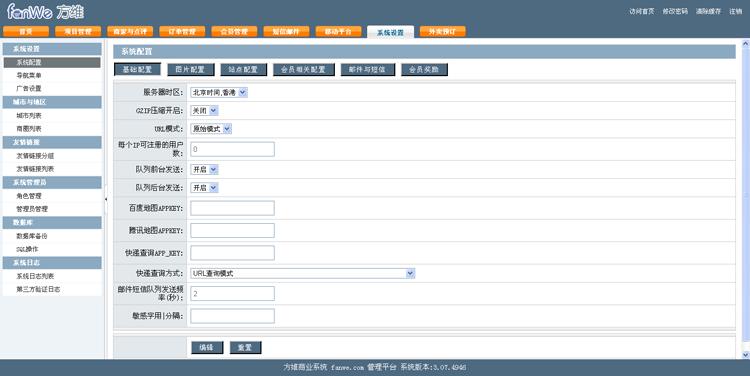Open 系统日志列表 in the sidebar
This screenshot has width=750, height=376.
pyautogui.click(x=52, y=276)
